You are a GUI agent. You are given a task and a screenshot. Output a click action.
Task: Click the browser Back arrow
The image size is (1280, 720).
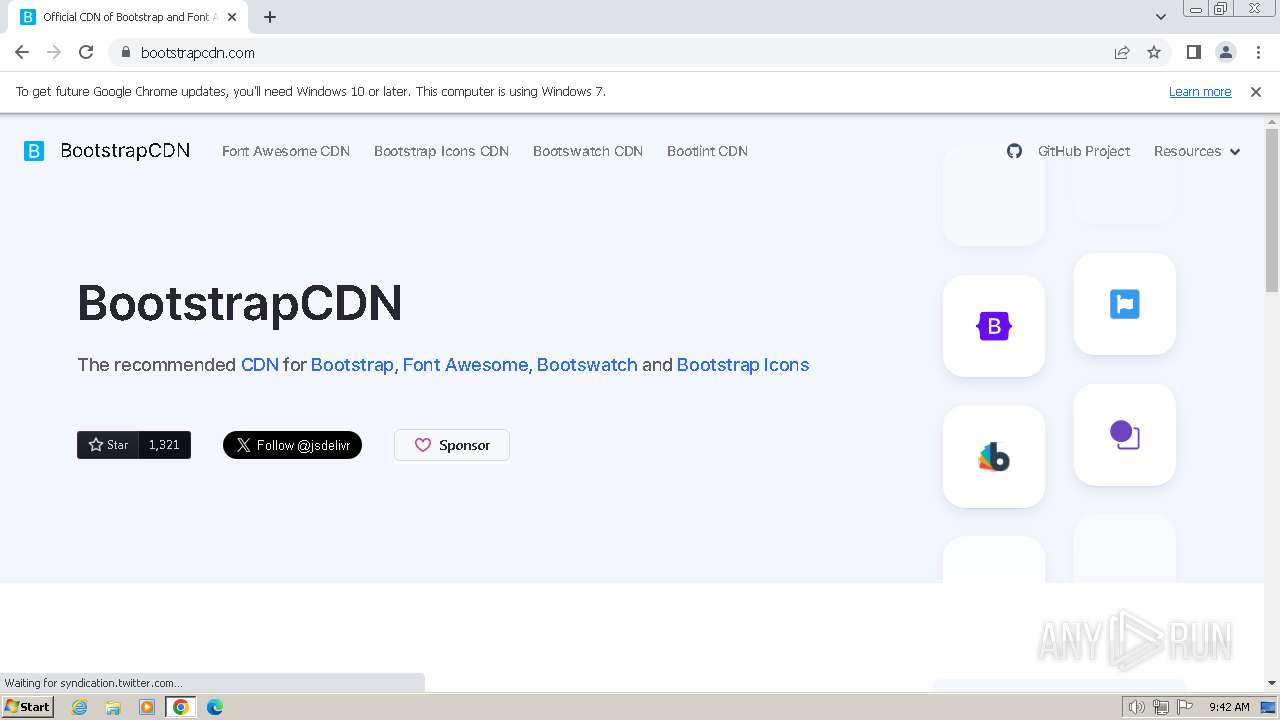click(22, 52)
